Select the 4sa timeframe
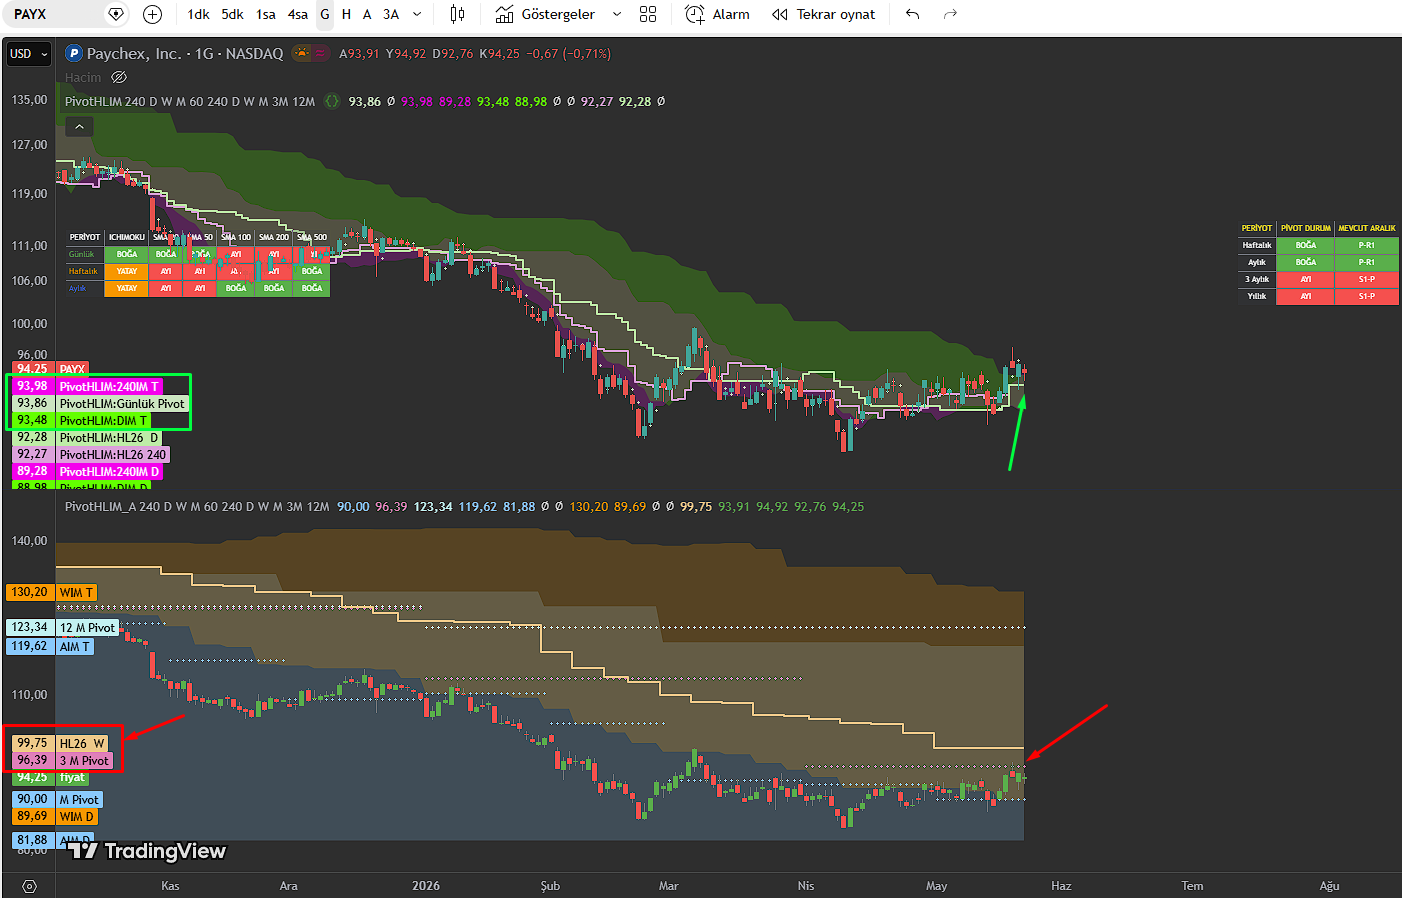1402x898 pixels. [298, 14]
